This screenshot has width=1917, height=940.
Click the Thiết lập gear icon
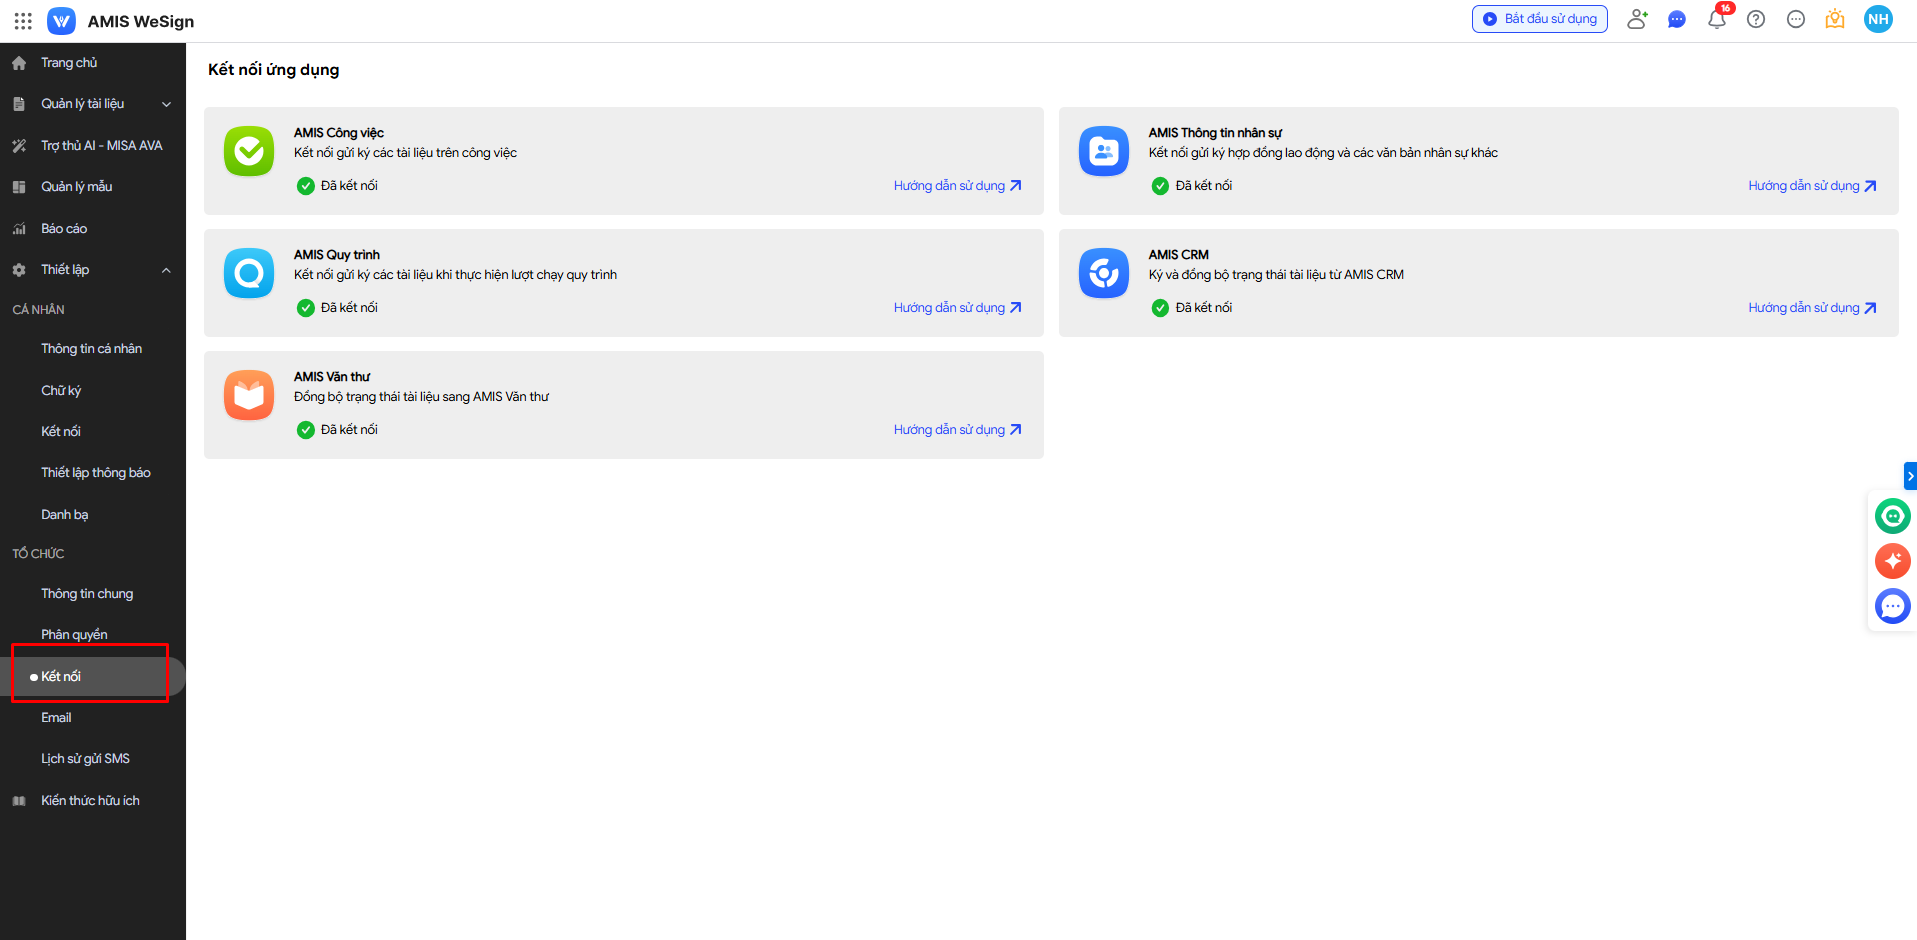click(19, 270)
